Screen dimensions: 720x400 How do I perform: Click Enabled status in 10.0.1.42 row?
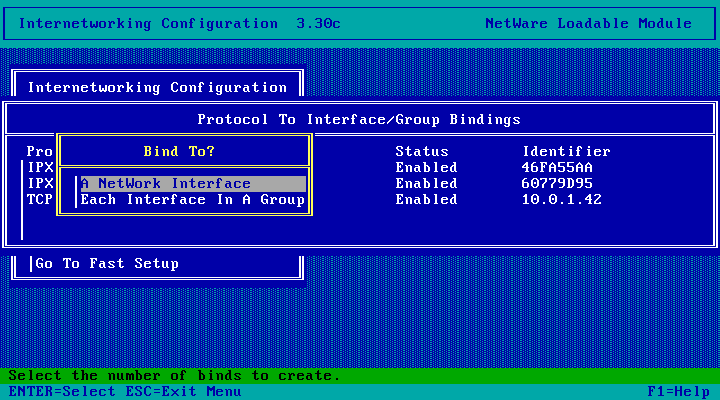pos(426,200)
